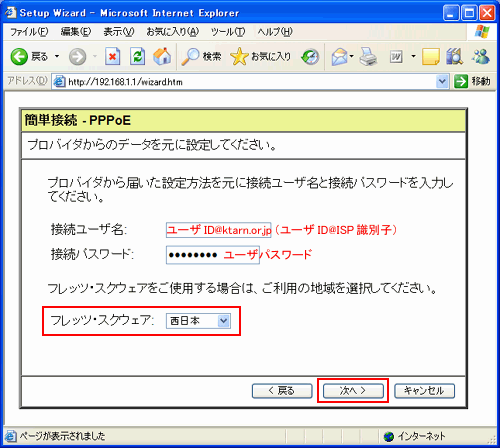
Task: Open the Messenger people icon
Action: [x=480, y=56]
